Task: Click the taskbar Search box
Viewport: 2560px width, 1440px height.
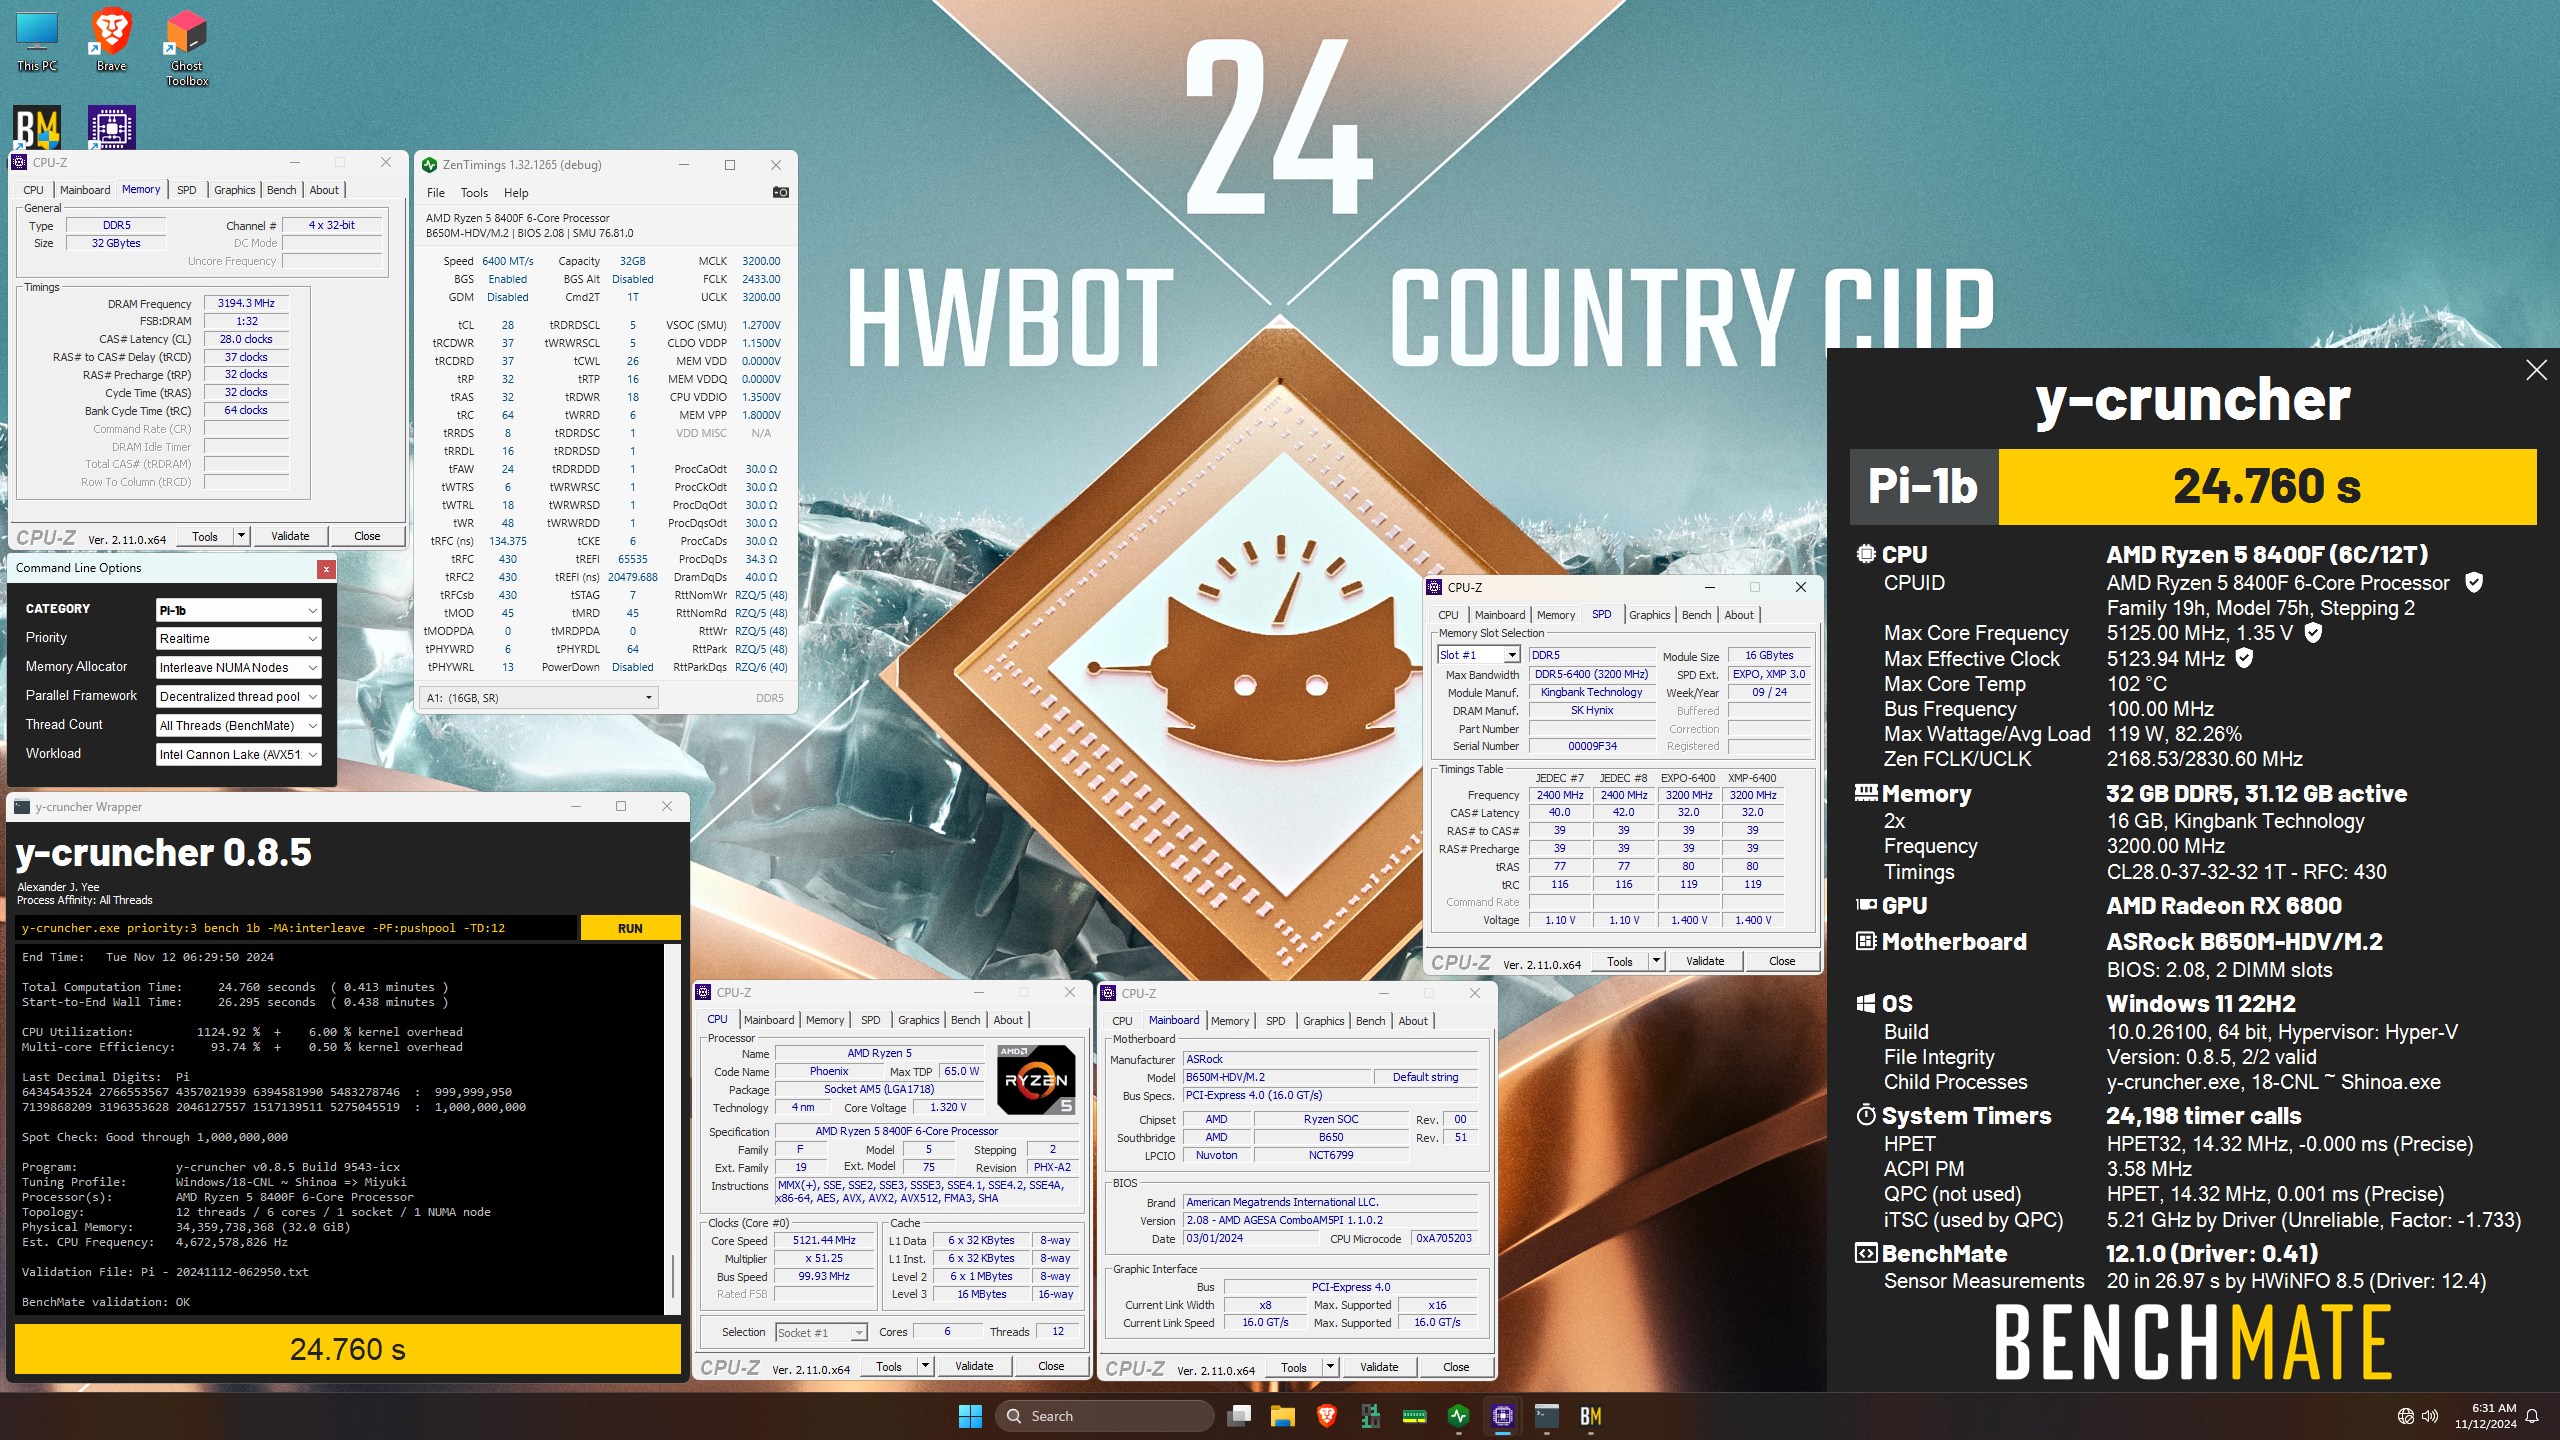Action: [1105, 1416]
